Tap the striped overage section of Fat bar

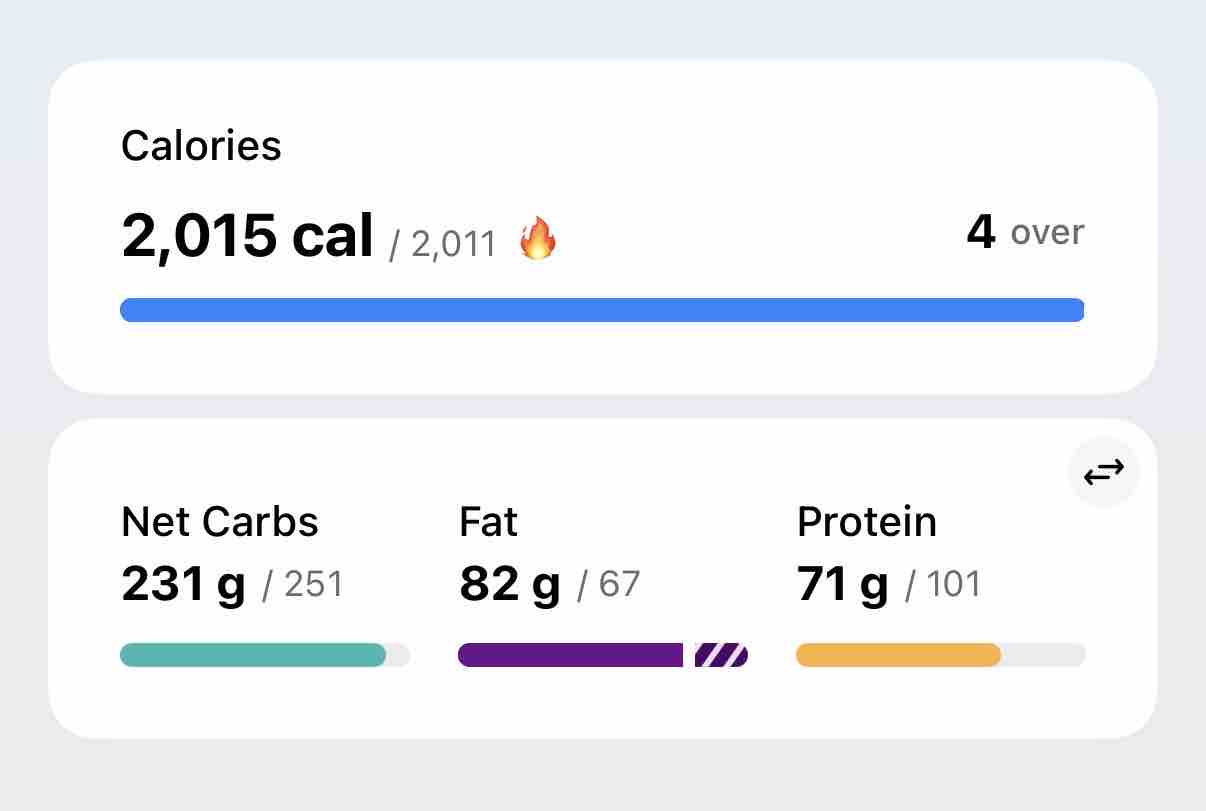pyautogui.click(x=721, y=655)
